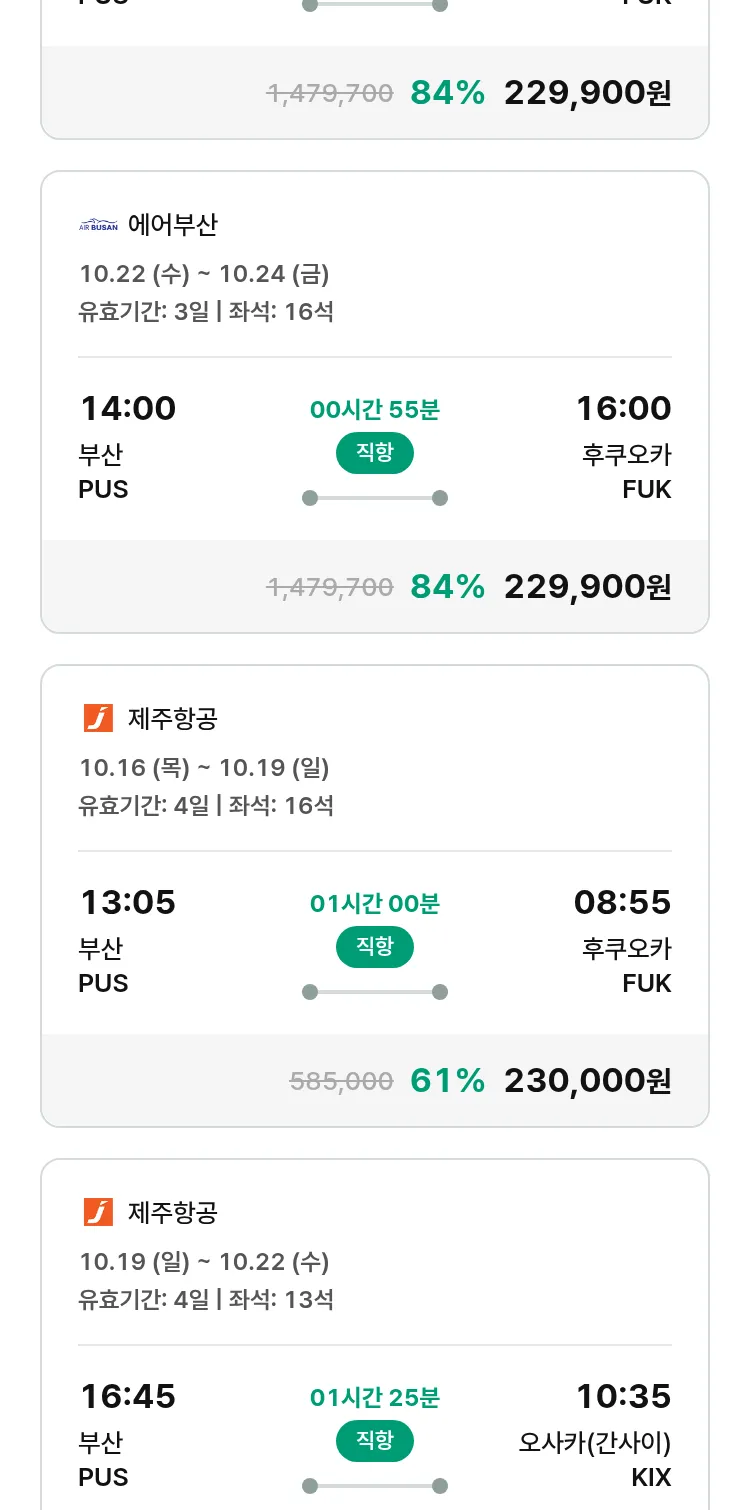
Task: Tap the 오사카(간사이) destination label
Action: (x=595, y=1443)
